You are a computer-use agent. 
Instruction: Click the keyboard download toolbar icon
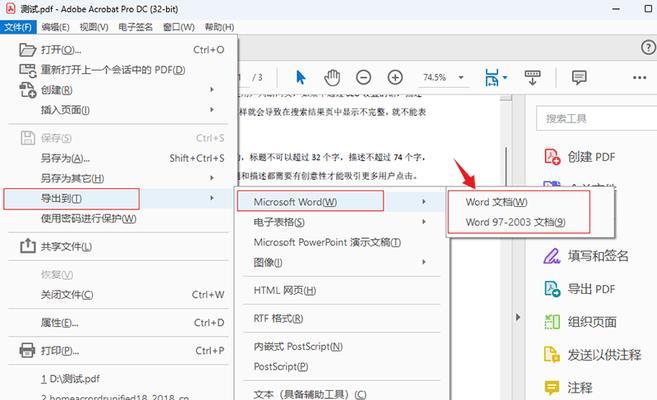[533, 78]
